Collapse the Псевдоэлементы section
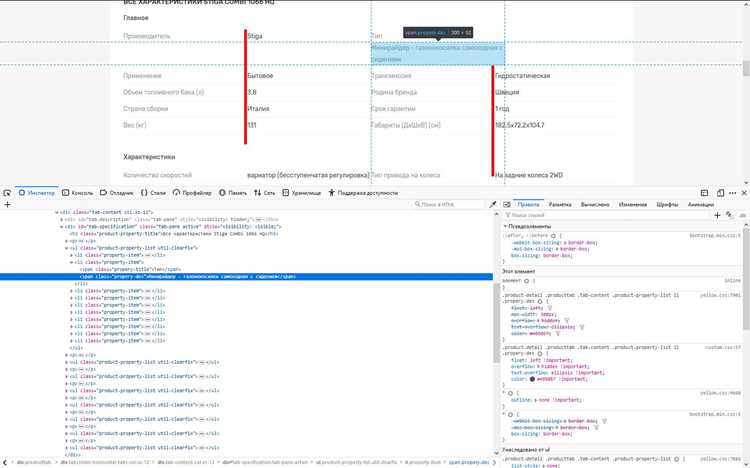This screenshot has height=468, width=750. click(505, 226)
